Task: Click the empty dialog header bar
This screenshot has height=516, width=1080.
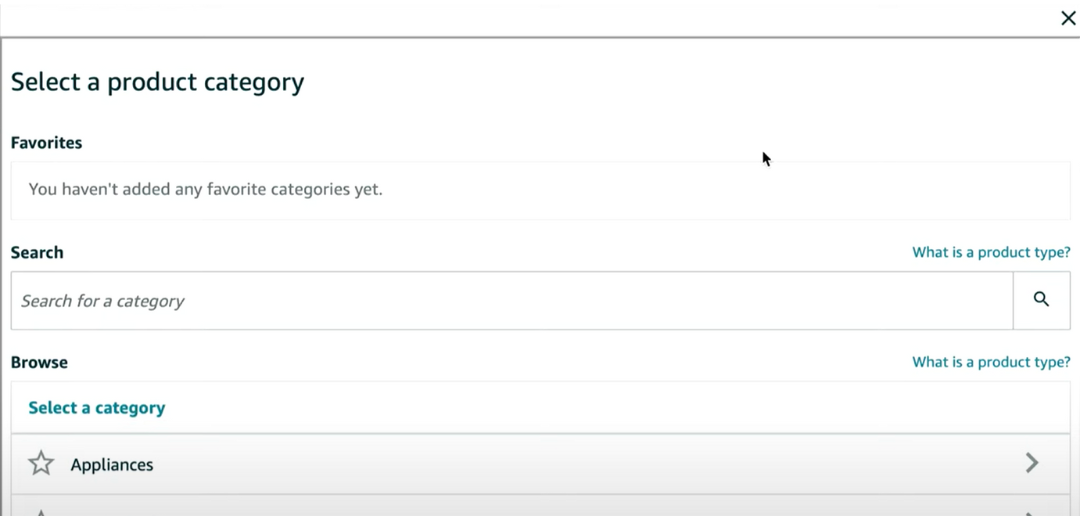Action: pyautogui.click(x=523, y=18)
